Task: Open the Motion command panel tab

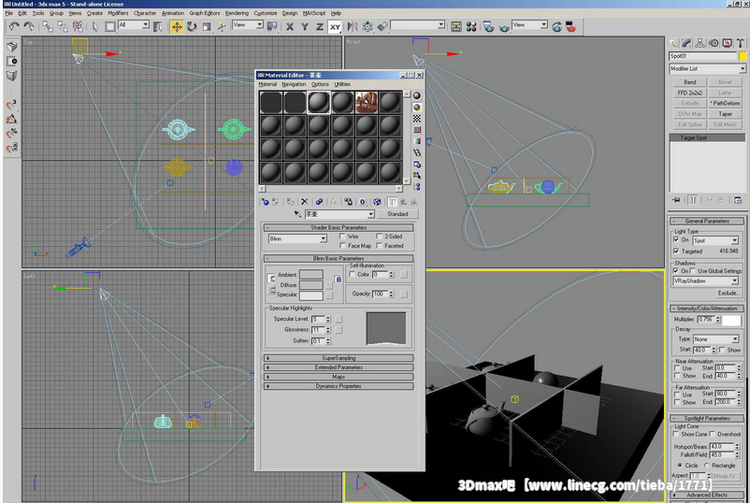Action: pyautogui.click(x=713, y=44)
